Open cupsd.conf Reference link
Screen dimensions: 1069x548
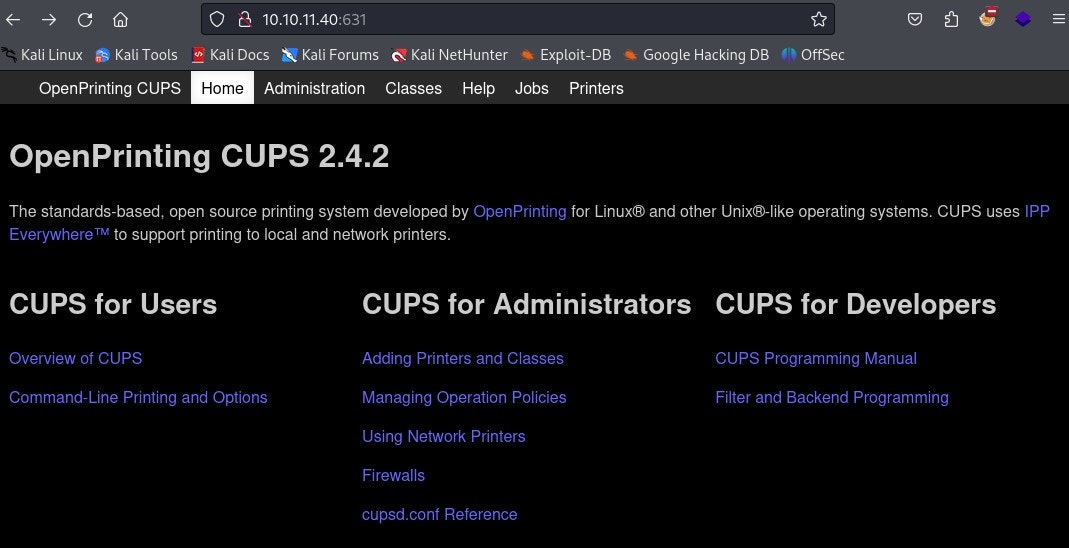coord(440,514)
